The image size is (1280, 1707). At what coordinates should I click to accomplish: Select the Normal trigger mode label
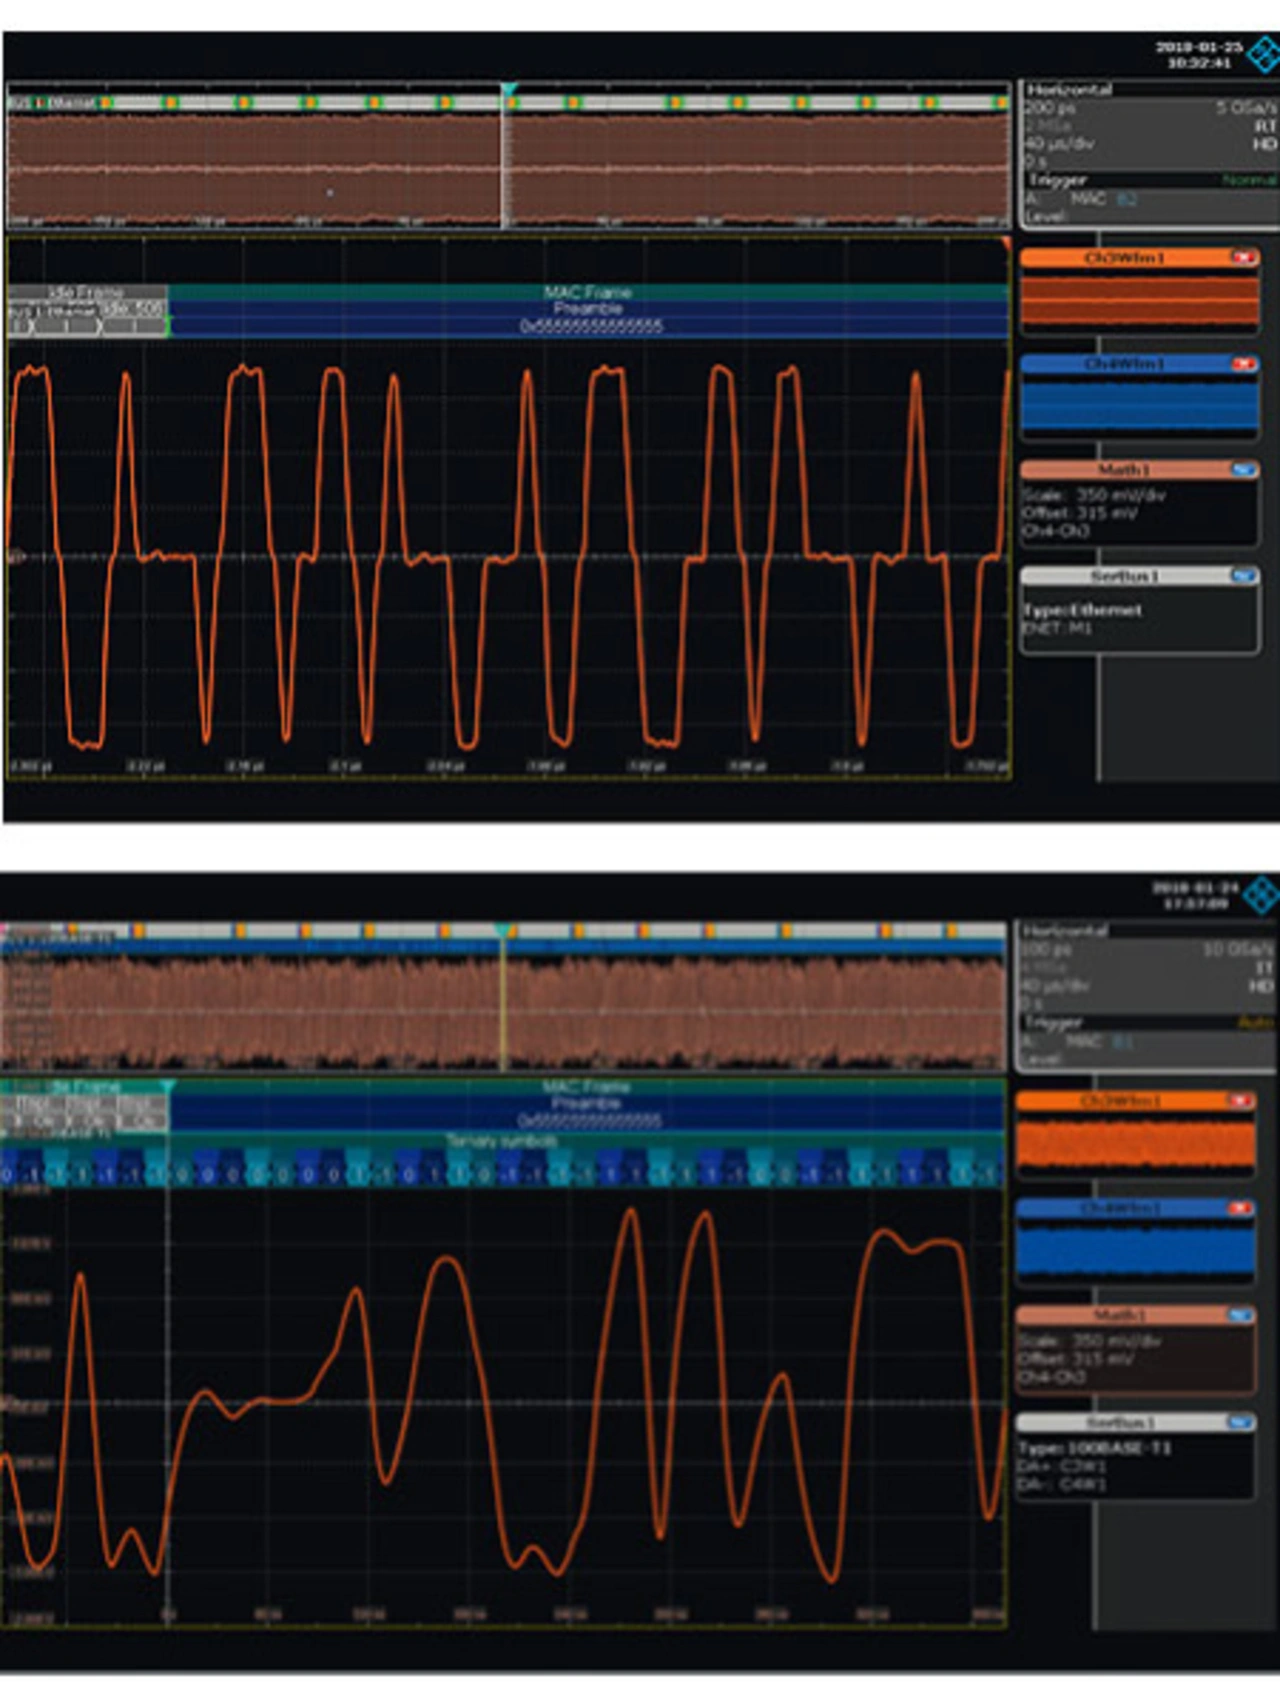1249,180
